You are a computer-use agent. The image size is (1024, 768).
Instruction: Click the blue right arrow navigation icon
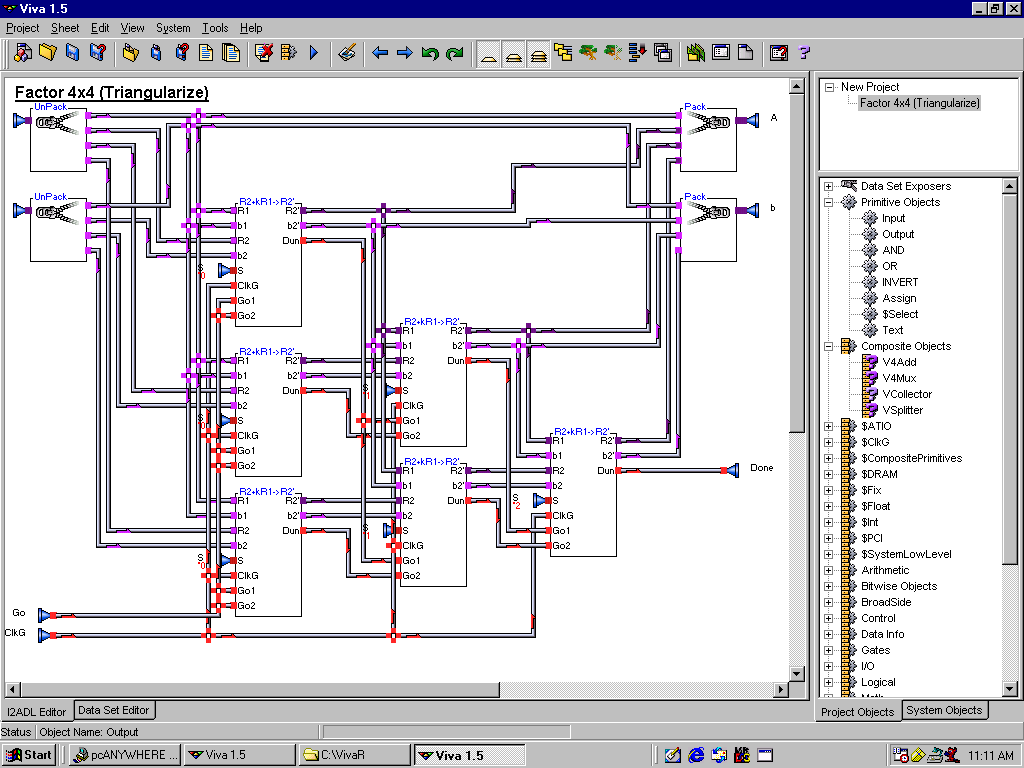[404, 53]
